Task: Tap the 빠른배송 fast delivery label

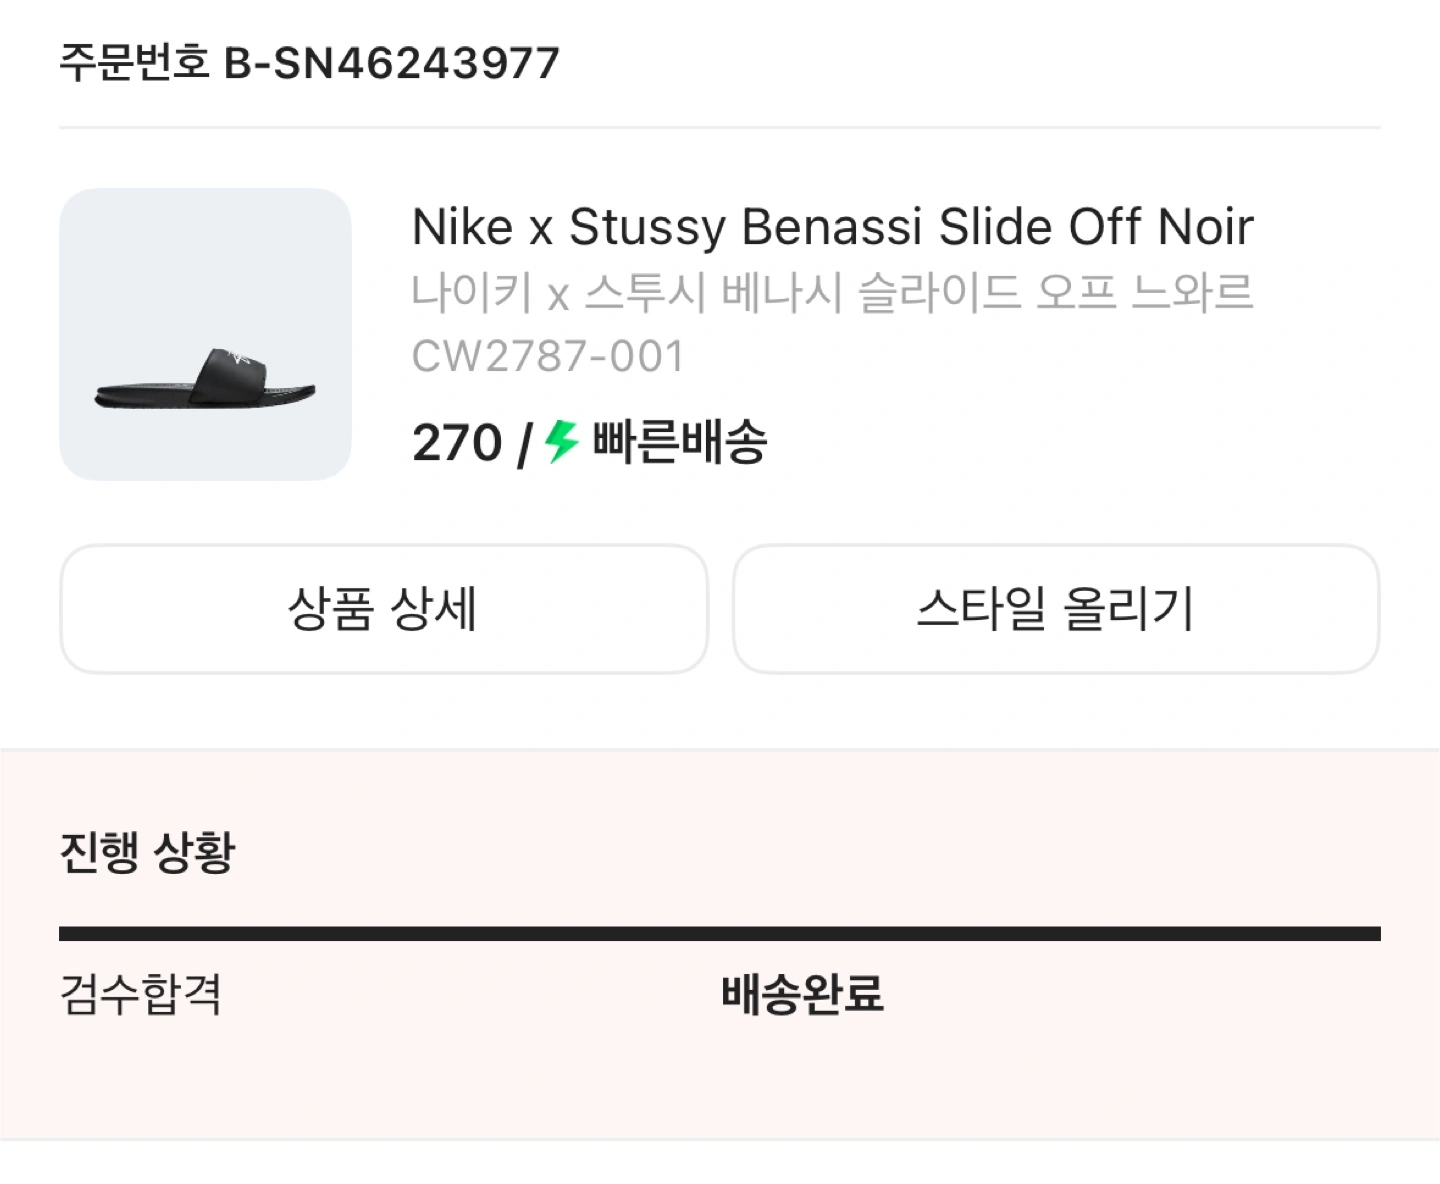Action: coord(680,442)
